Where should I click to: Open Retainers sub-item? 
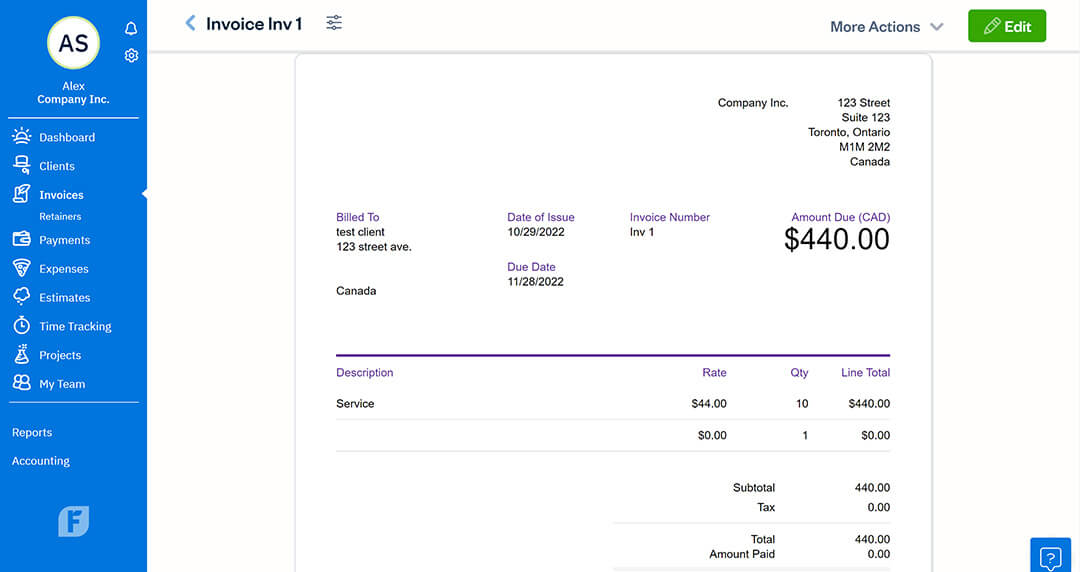pyautogui.click(x=60, y=216)
